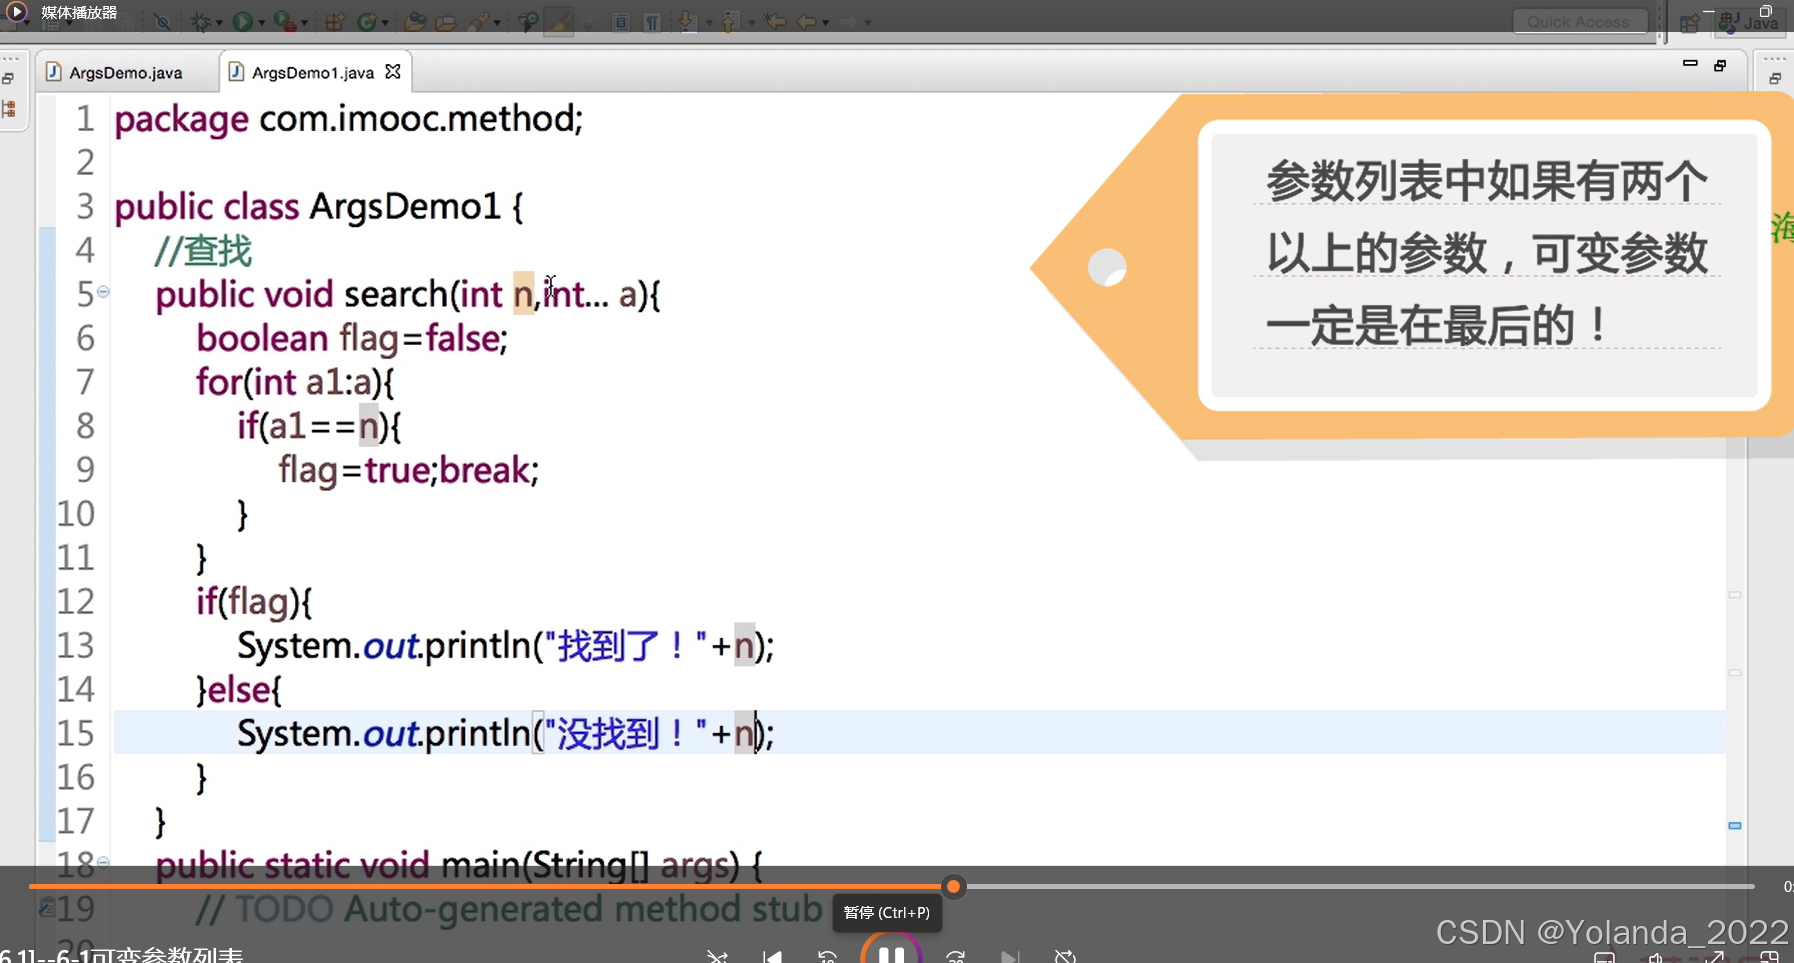Click the Open Perspective icon
This screenshot has width=1794, height=963.
[1690, 22]
